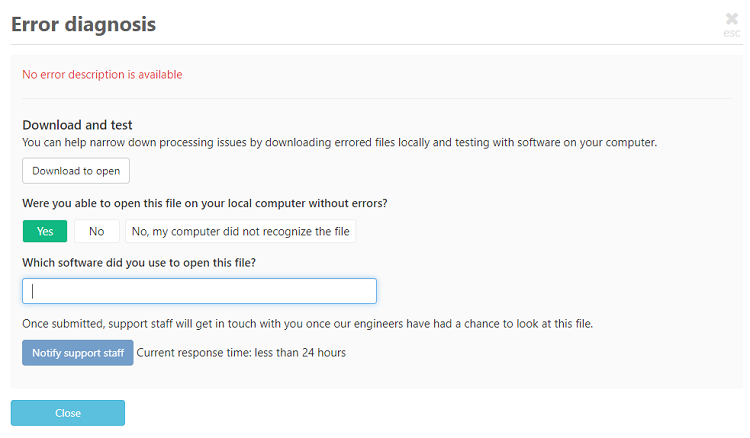750x438 pixels.
Task: Click the "Download and test" section heading
Action: pyautogui.click(x=77, y=125)
